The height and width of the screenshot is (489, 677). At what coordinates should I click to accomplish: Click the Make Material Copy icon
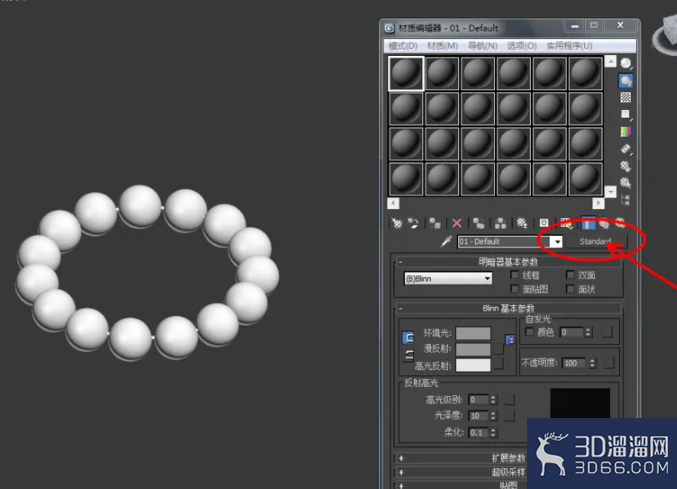pyautogui.click(x=478, y=223)
